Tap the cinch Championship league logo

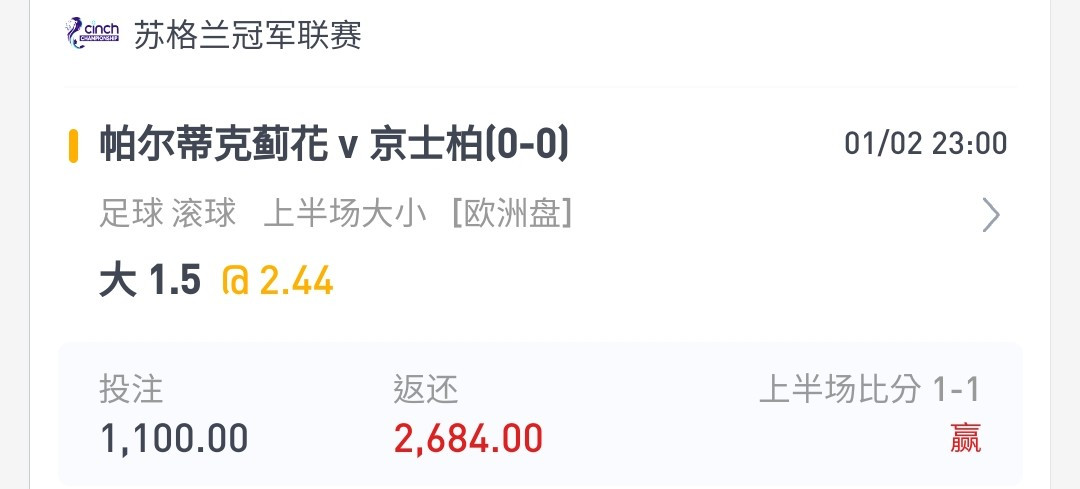pos(93,33)
